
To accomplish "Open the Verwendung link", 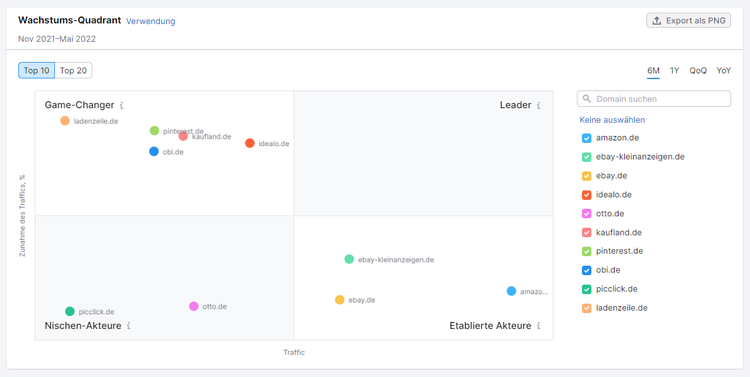I will point(151,22).
